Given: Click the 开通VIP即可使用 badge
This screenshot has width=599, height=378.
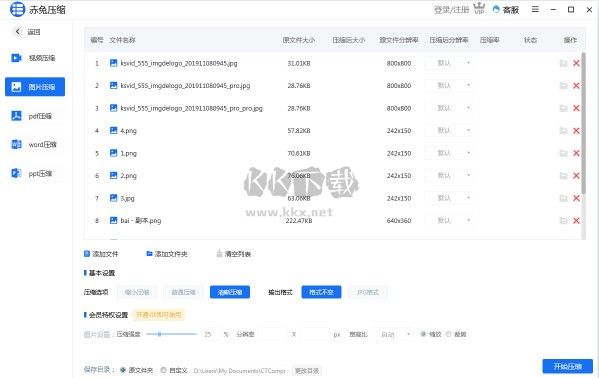Looking at the screenshot, I should (159, 315).
